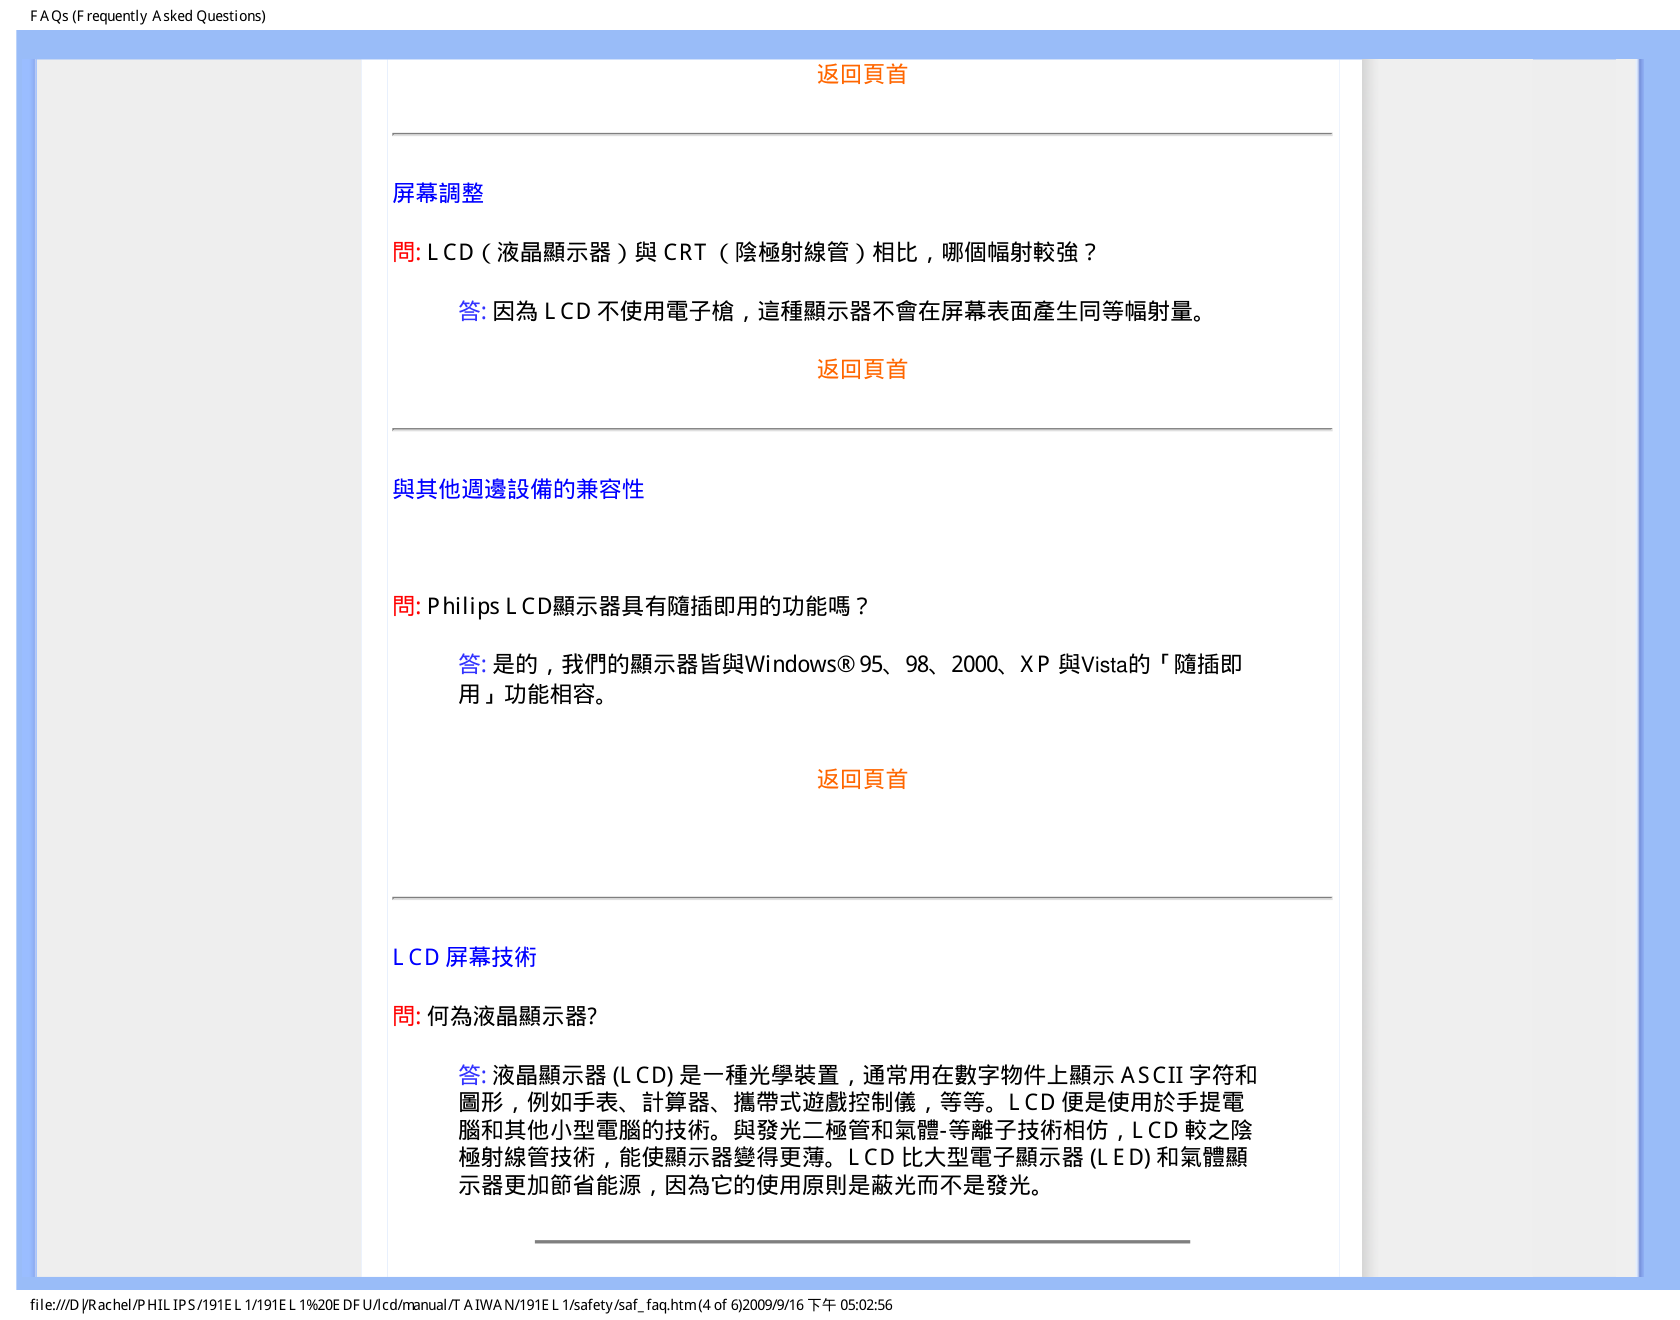Screen dimensions: 1680x1320
Task: Select the Philips LCD plug-and-play question
Action: pyautogui.click(x=631, y=606)
